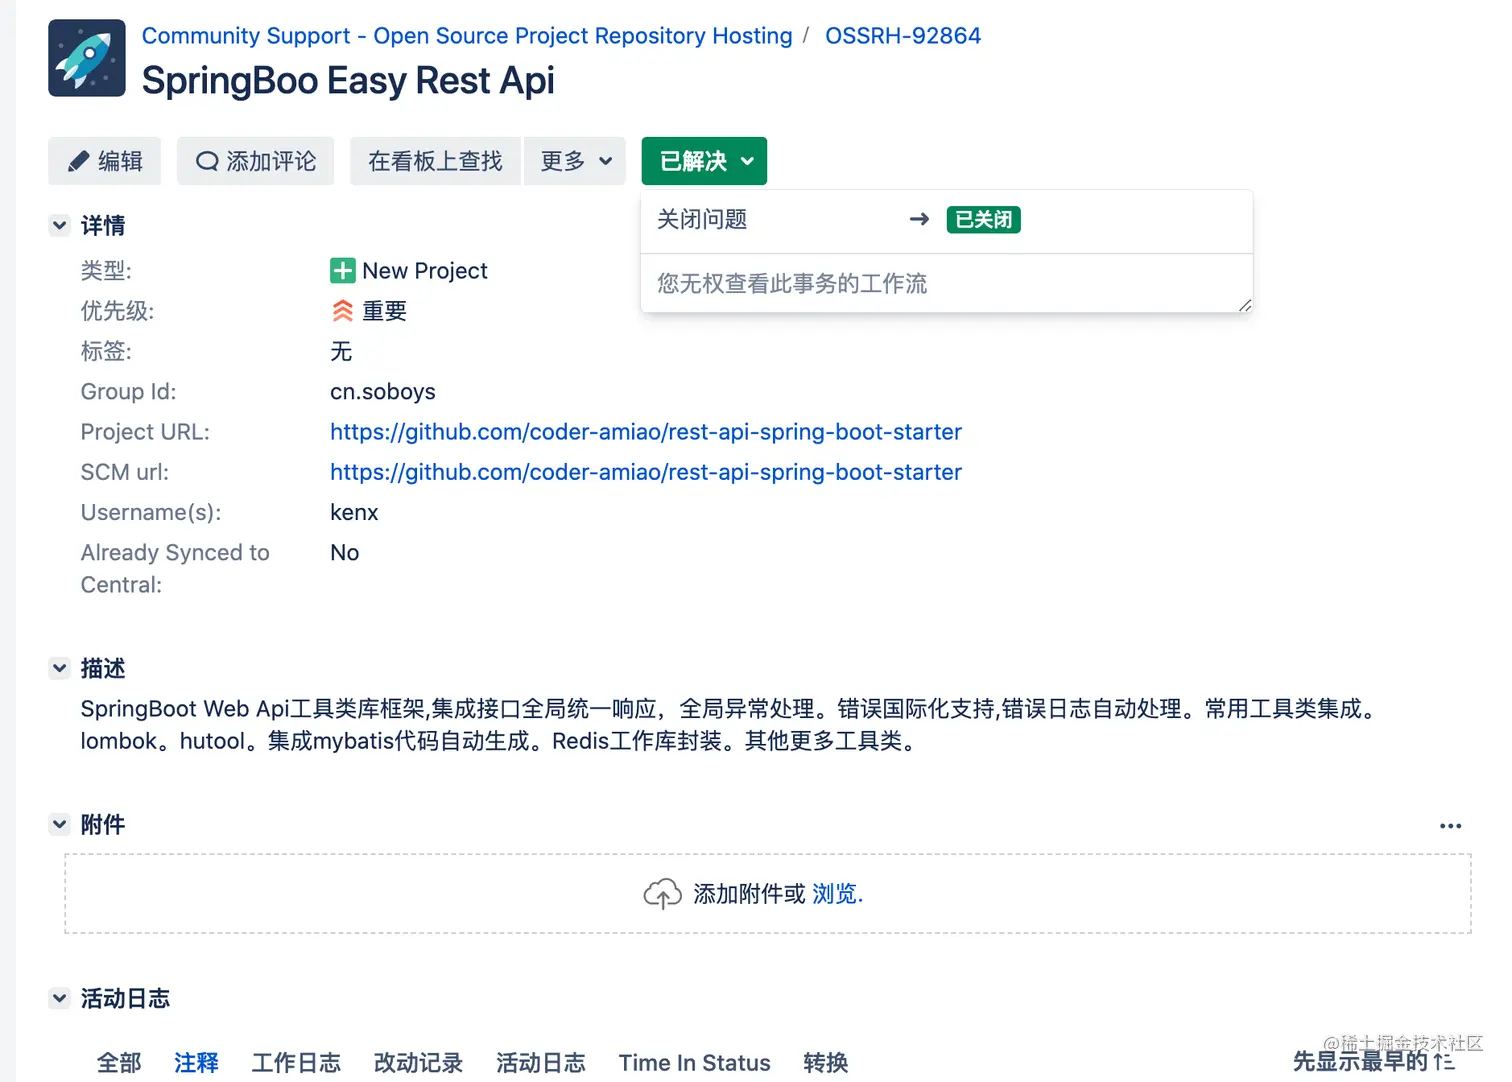Viewport: 1512px width, 1082px height.
Task: Switch to the 注释 tab
Action: click(x=196, y=1062)
